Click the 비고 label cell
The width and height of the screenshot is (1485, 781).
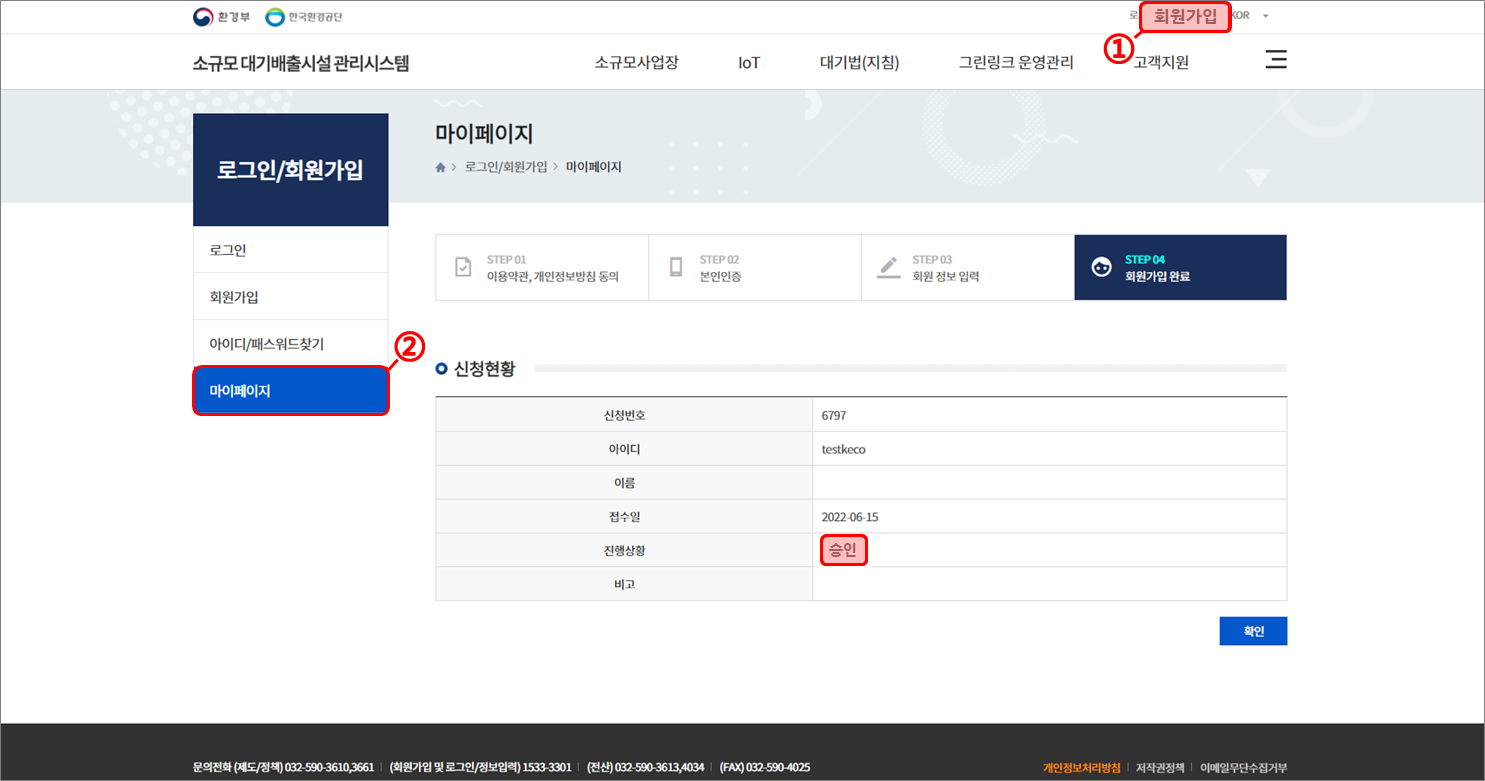pos(624,584)
